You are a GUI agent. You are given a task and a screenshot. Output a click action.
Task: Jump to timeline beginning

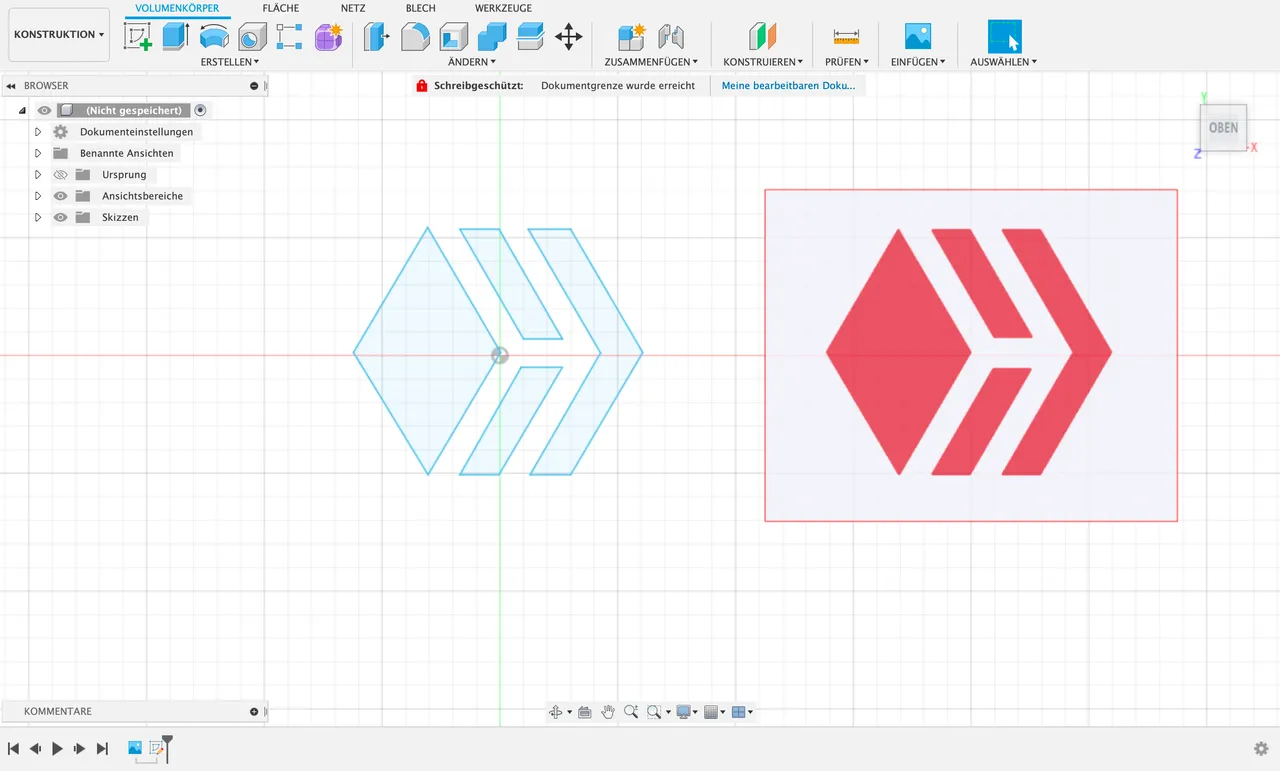coord(13,748)
